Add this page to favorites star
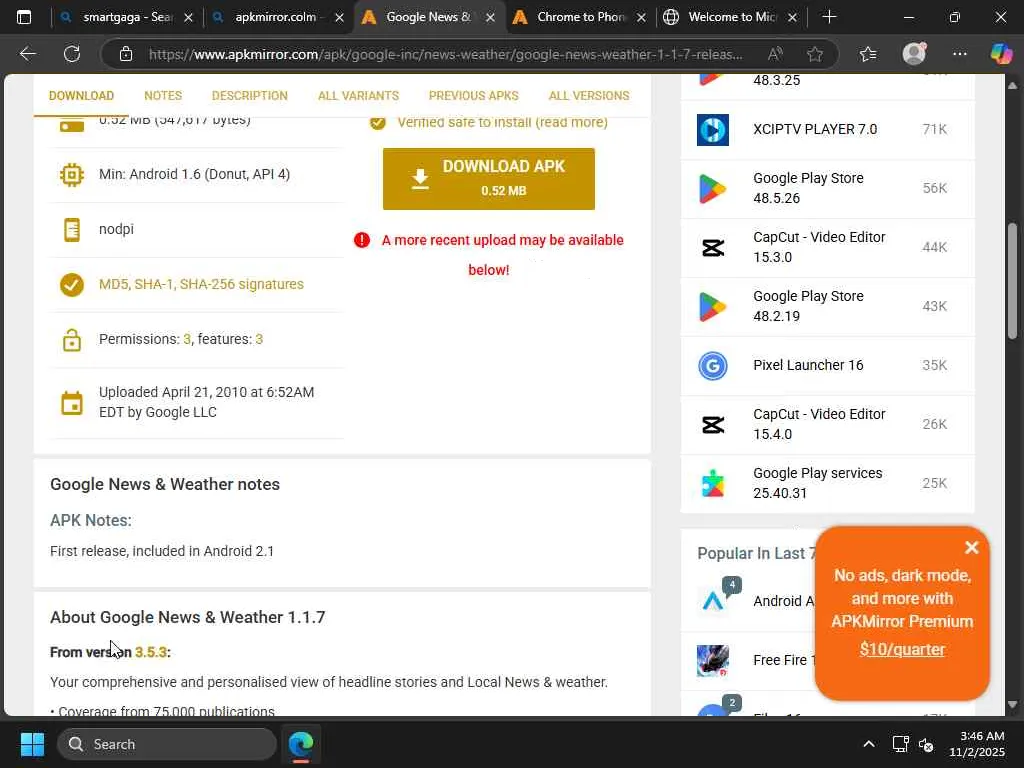 814,54
